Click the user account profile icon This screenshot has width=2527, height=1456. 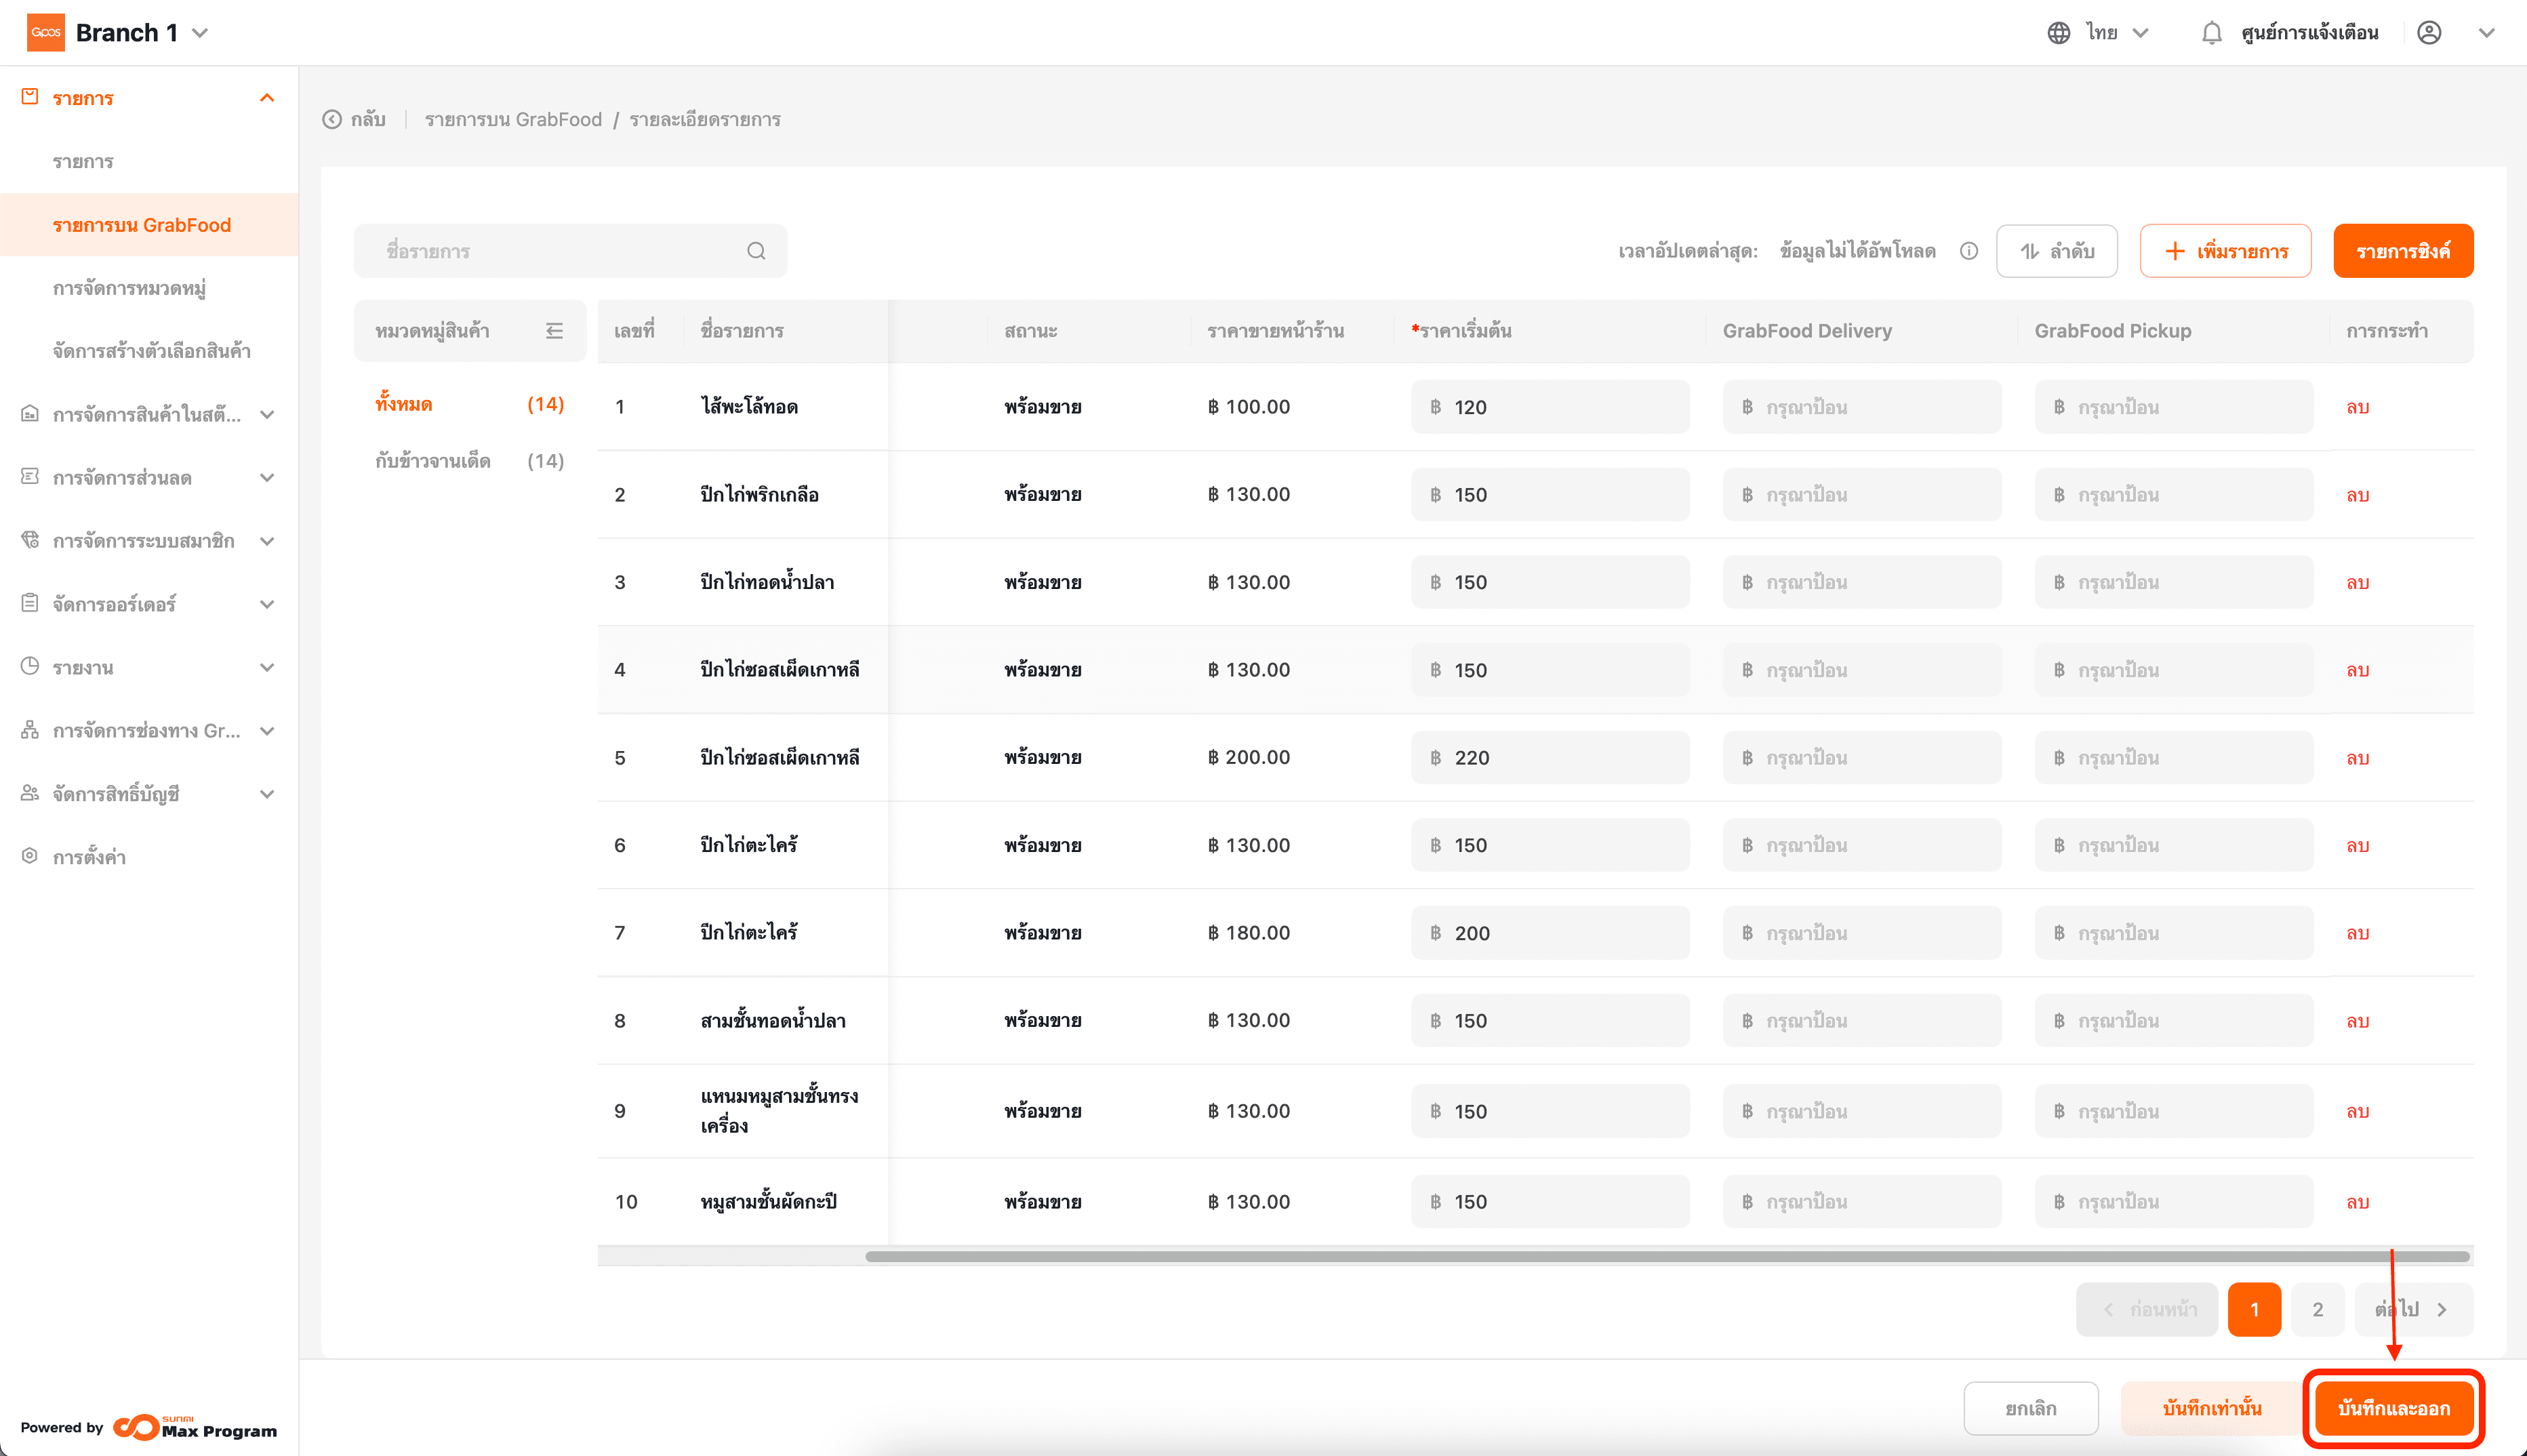[x=2429, y=33]
